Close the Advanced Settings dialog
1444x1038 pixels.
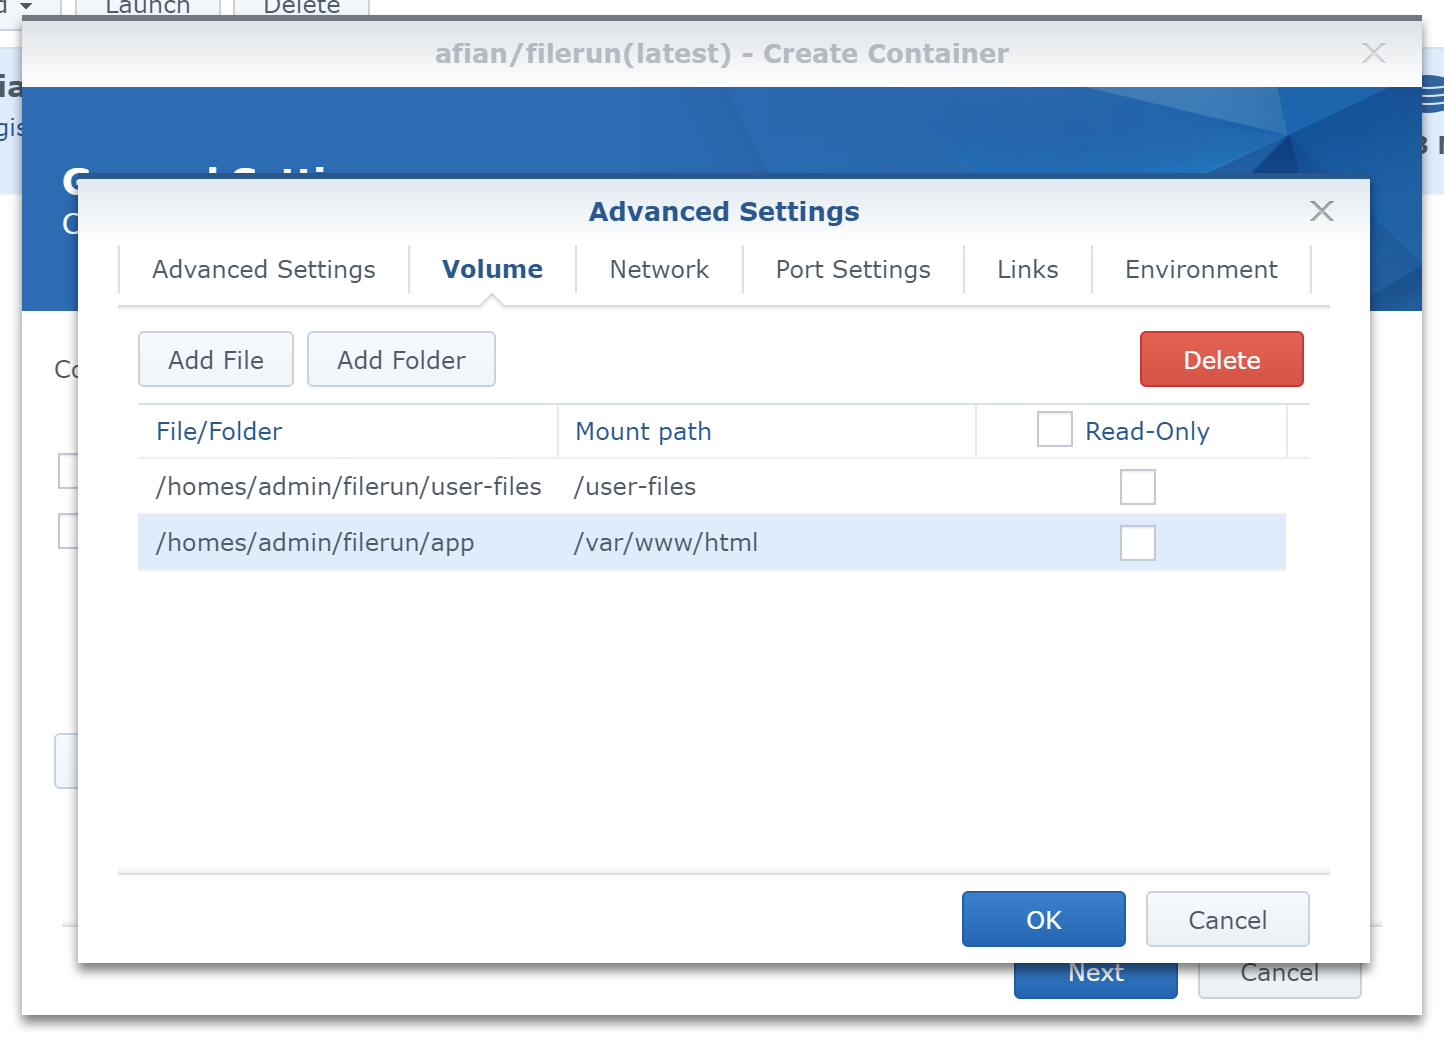pos(1321,211)
